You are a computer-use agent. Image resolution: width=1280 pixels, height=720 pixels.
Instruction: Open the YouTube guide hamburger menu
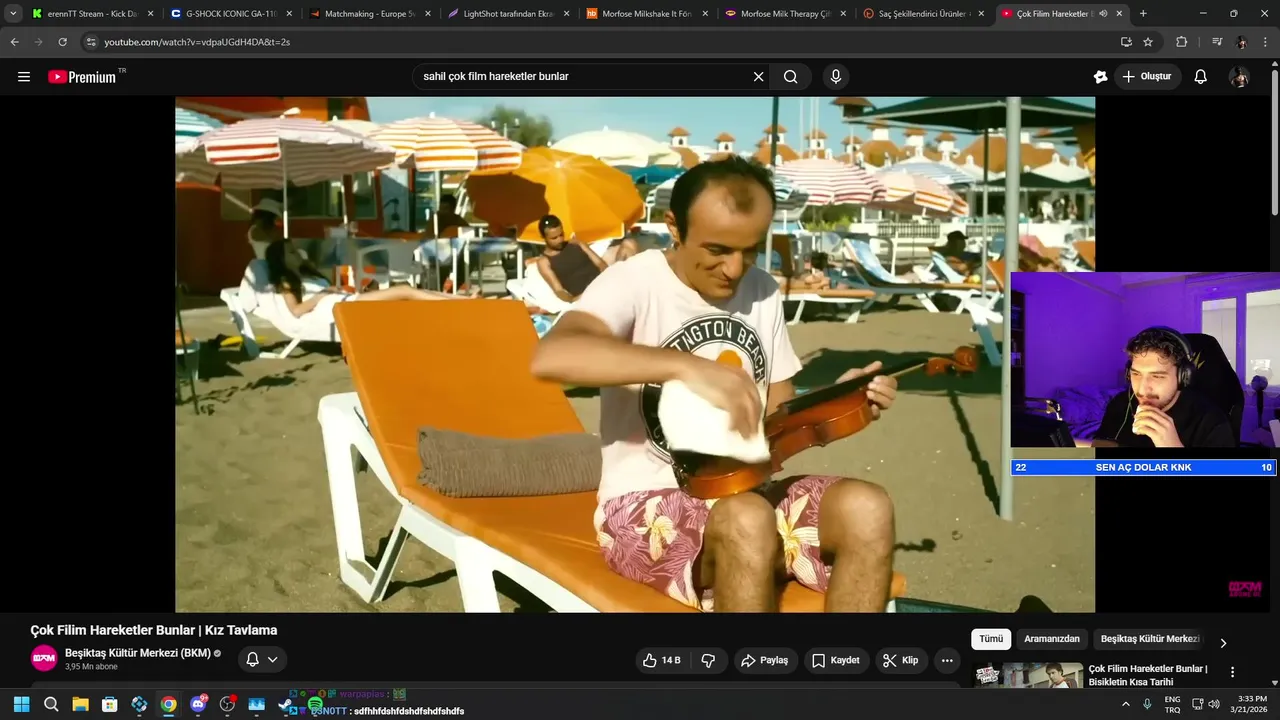(x=24, y=77)
